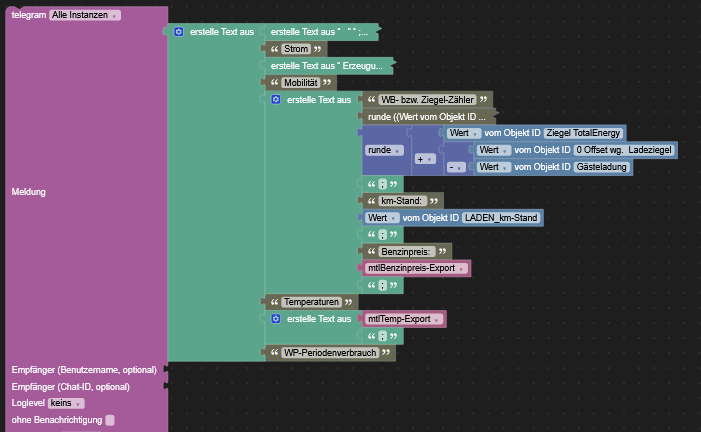The height and width of the screenshot is (432, 701).
Task: Edit the 'Temperaturen' text field
Action: coord(312,302)
